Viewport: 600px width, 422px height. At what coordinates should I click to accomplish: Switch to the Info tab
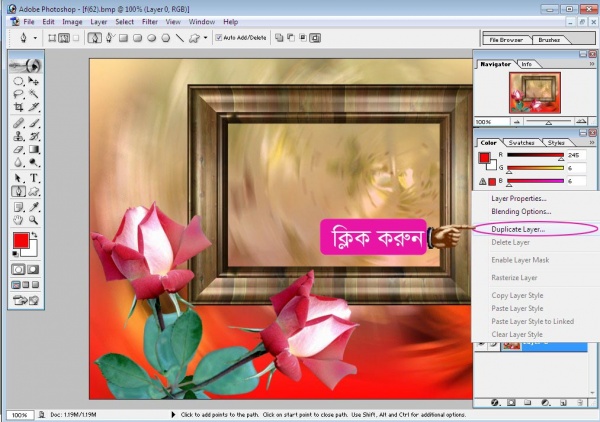527,64
